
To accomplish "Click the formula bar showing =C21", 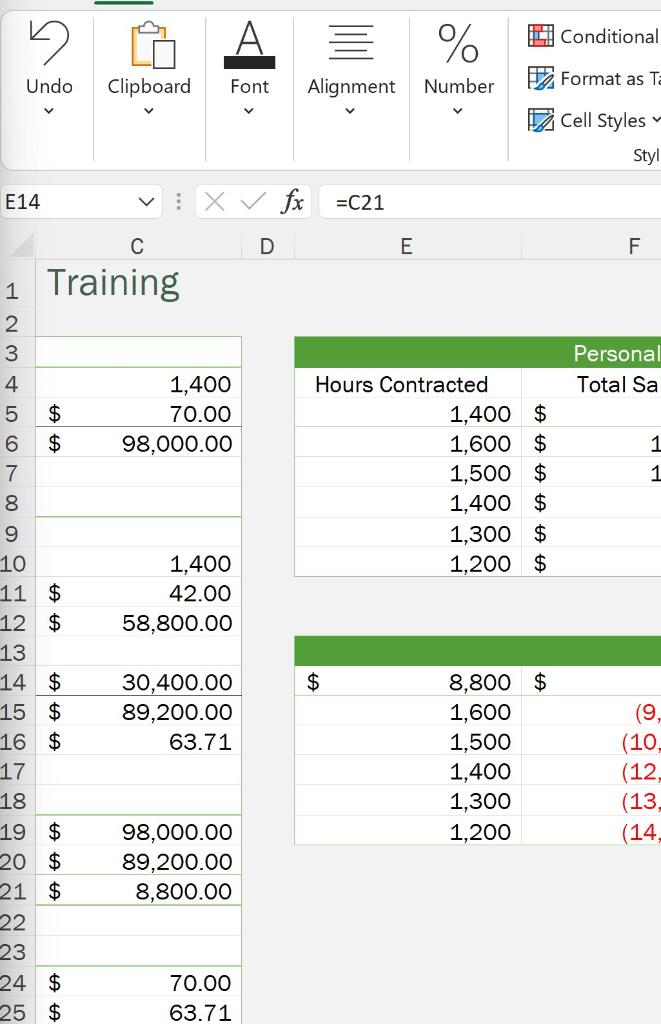I will (490, 202).
